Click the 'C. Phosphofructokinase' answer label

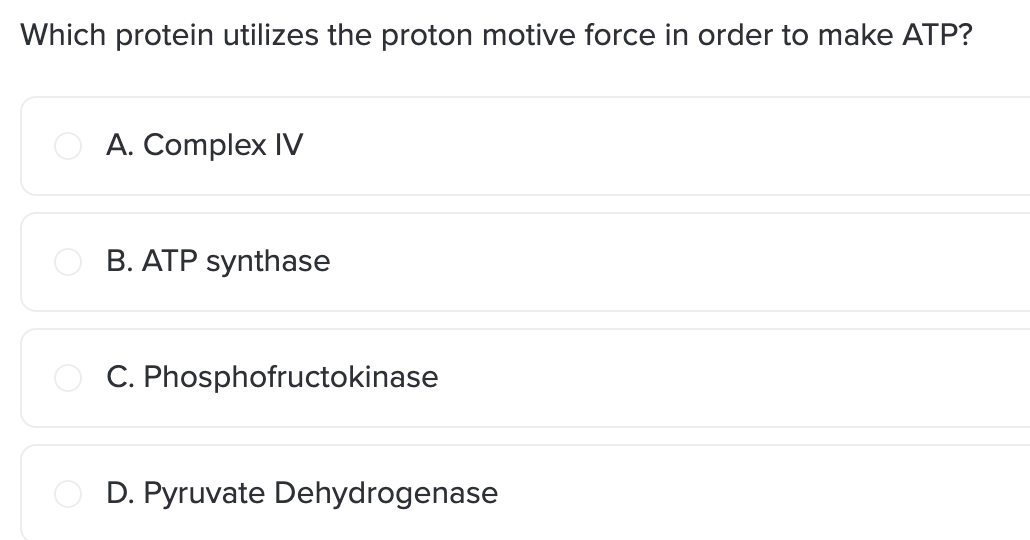pyautogui.click(x=272, y=377)
